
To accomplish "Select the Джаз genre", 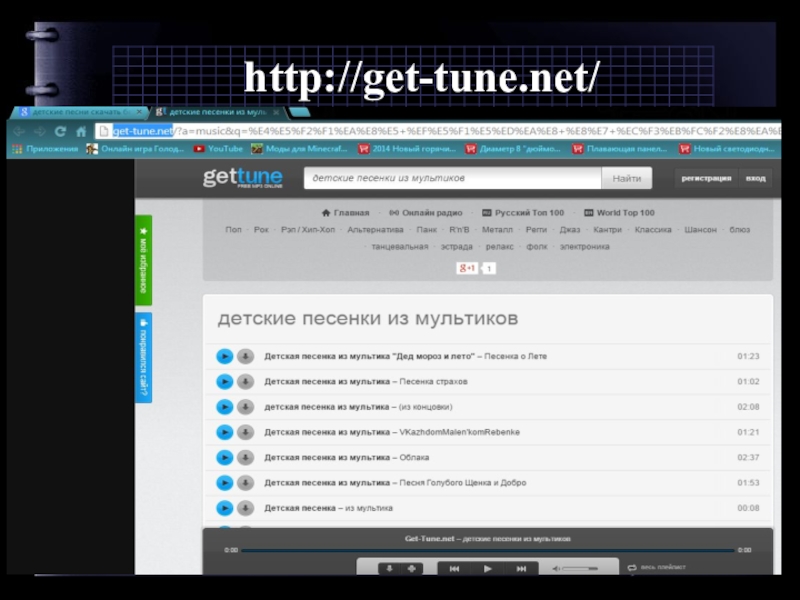I will [569, 230].
